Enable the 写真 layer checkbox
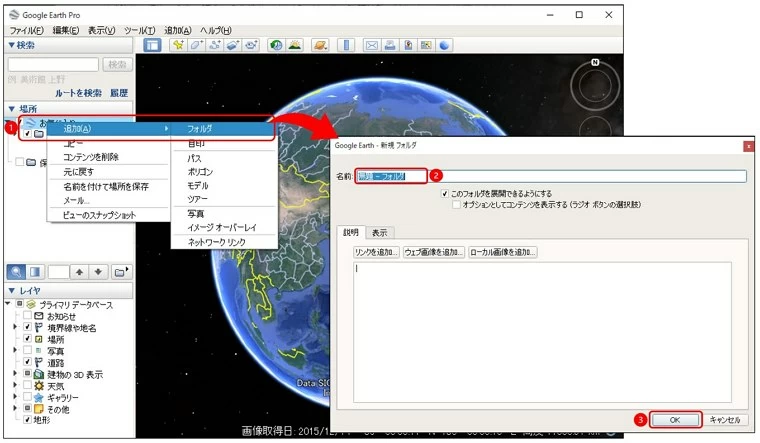The image size is (760, 443). pyautogui.click(x=28, y=350)
